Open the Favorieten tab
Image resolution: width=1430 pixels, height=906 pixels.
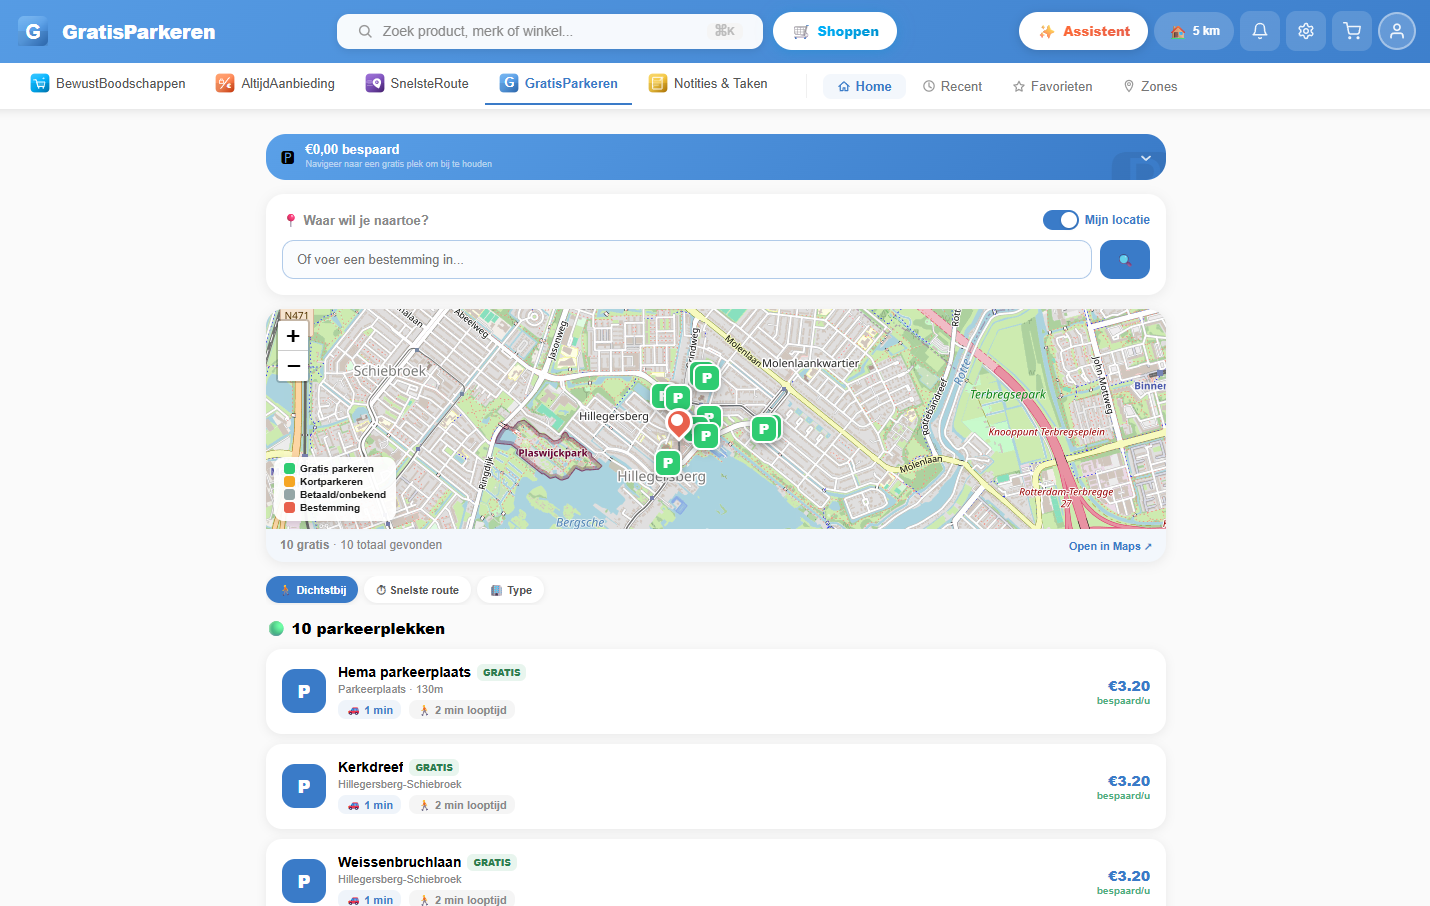click(1052, 87)
